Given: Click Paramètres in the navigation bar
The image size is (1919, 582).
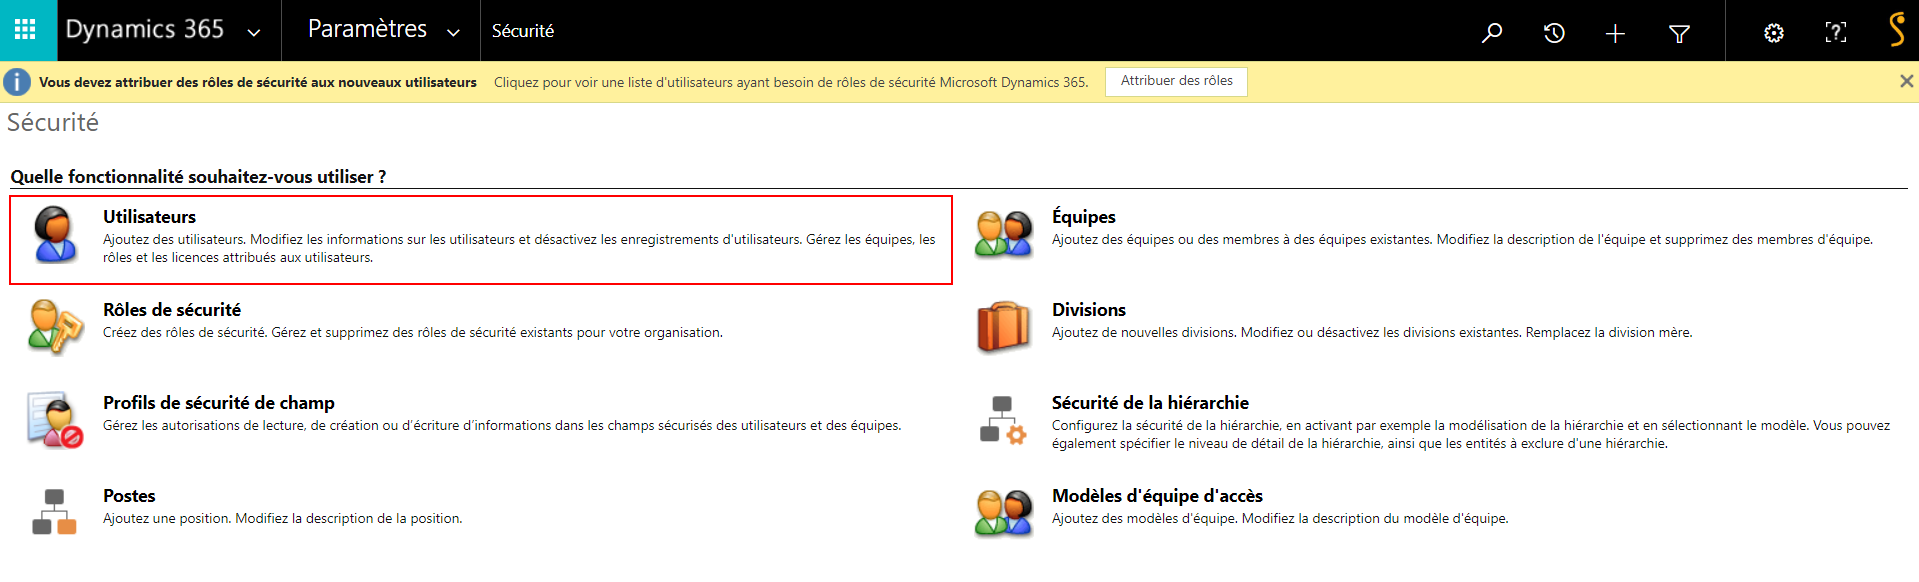Looking at the screenshot, I should point(367,29).
